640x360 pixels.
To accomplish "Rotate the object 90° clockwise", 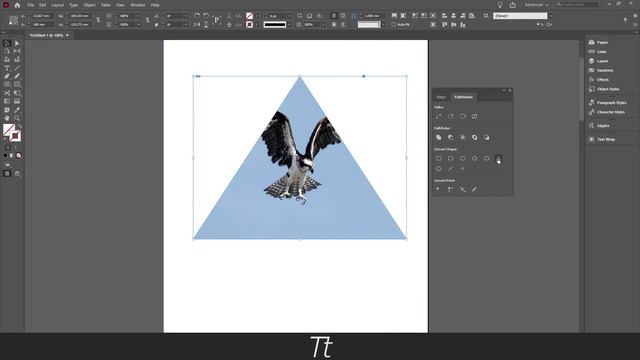I will click(x=197, y=16).
